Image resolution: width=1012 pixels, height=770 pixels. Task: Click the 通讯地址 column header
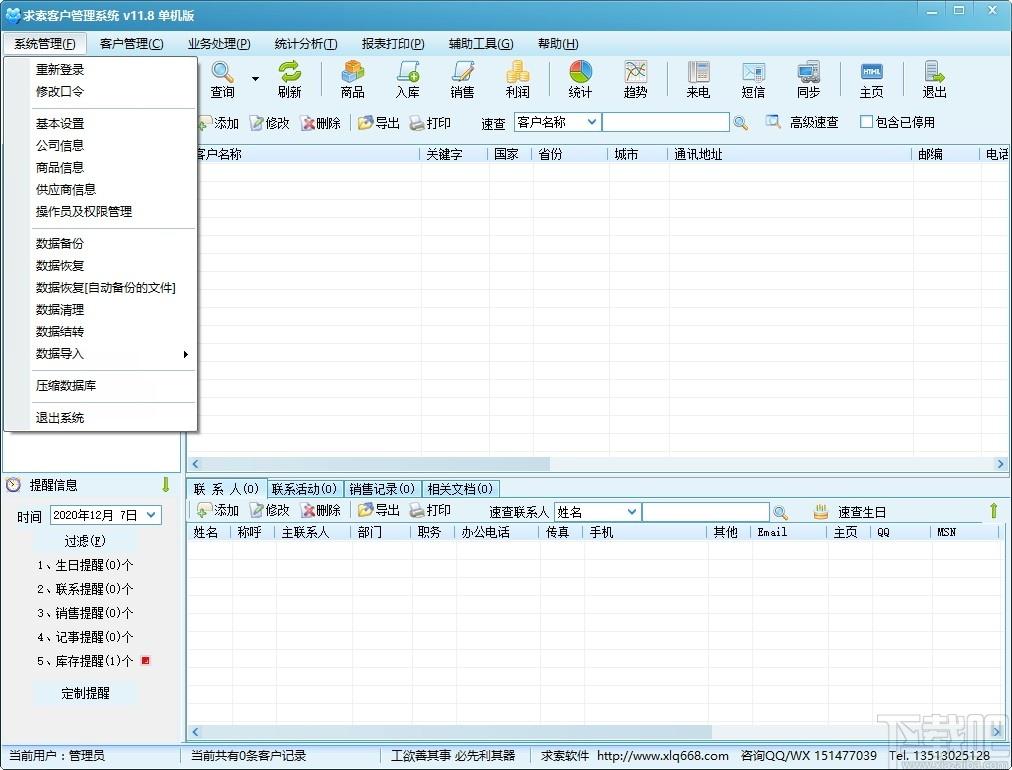pyautogui.click(x=791, y=154)
